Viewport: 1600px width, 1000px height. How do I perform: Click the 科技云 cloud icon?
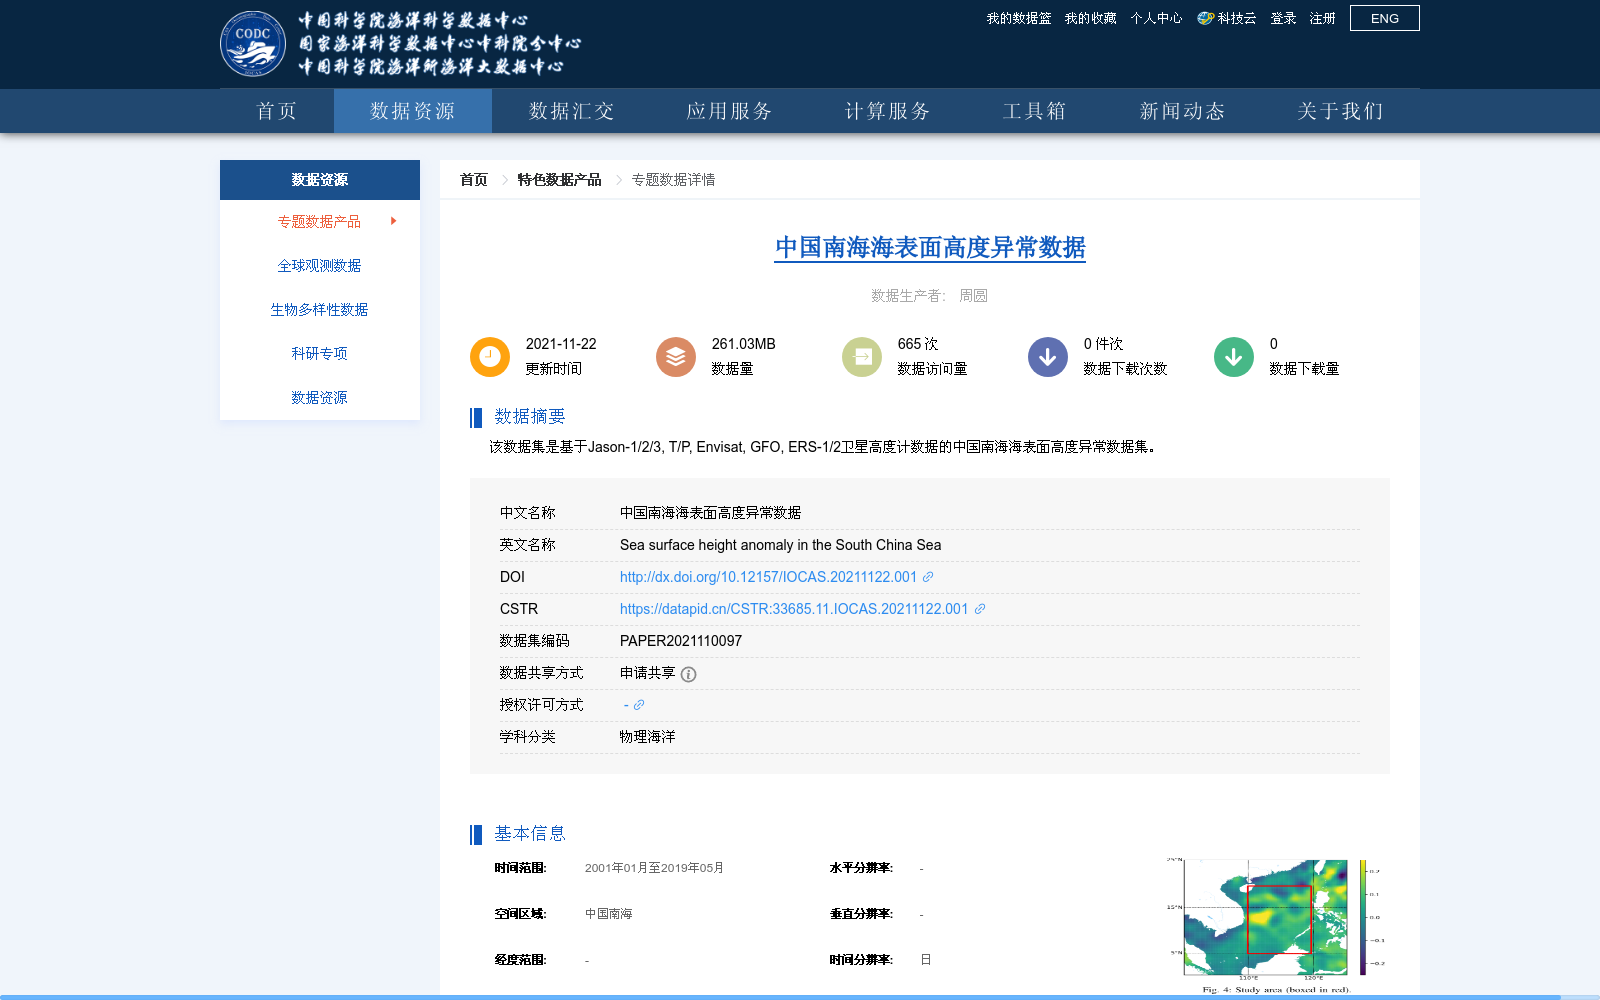point(1206,18)
